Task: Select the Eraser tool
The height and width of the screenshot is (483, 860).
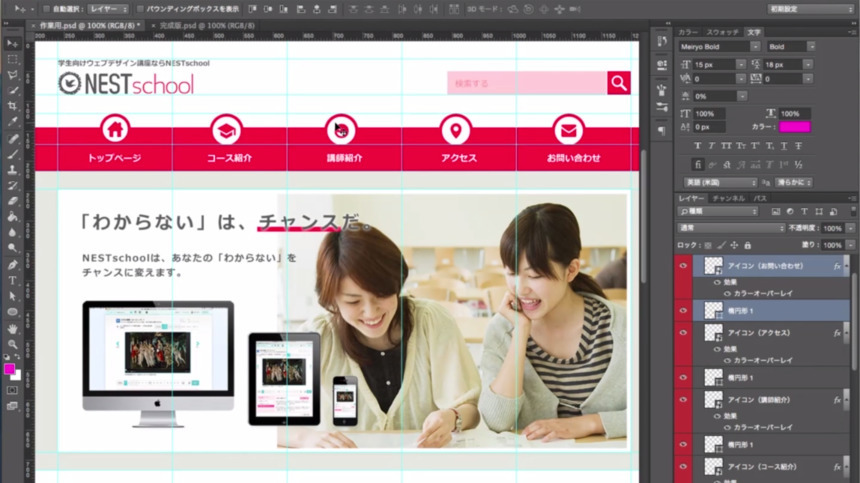Action: click(12, 201)
